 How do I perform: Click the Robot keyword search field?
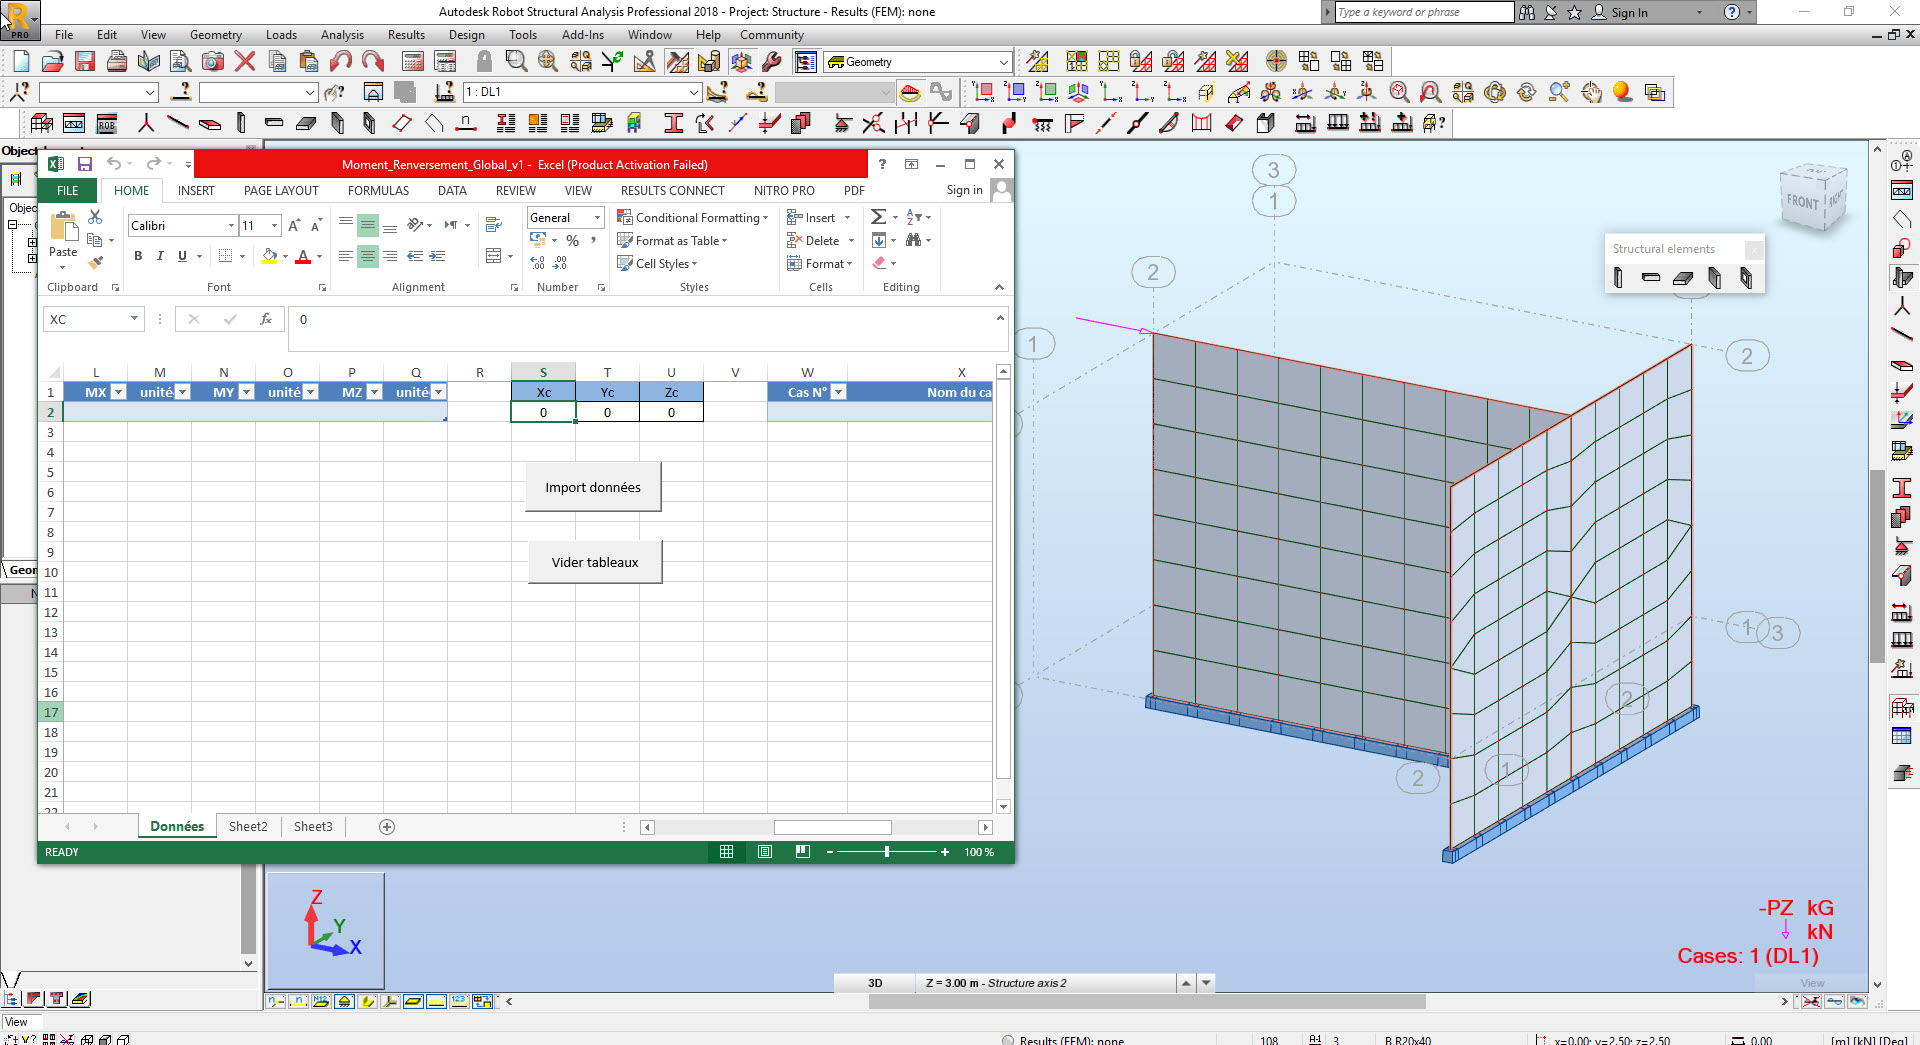pyautogui.click(x=1425, y=12)
